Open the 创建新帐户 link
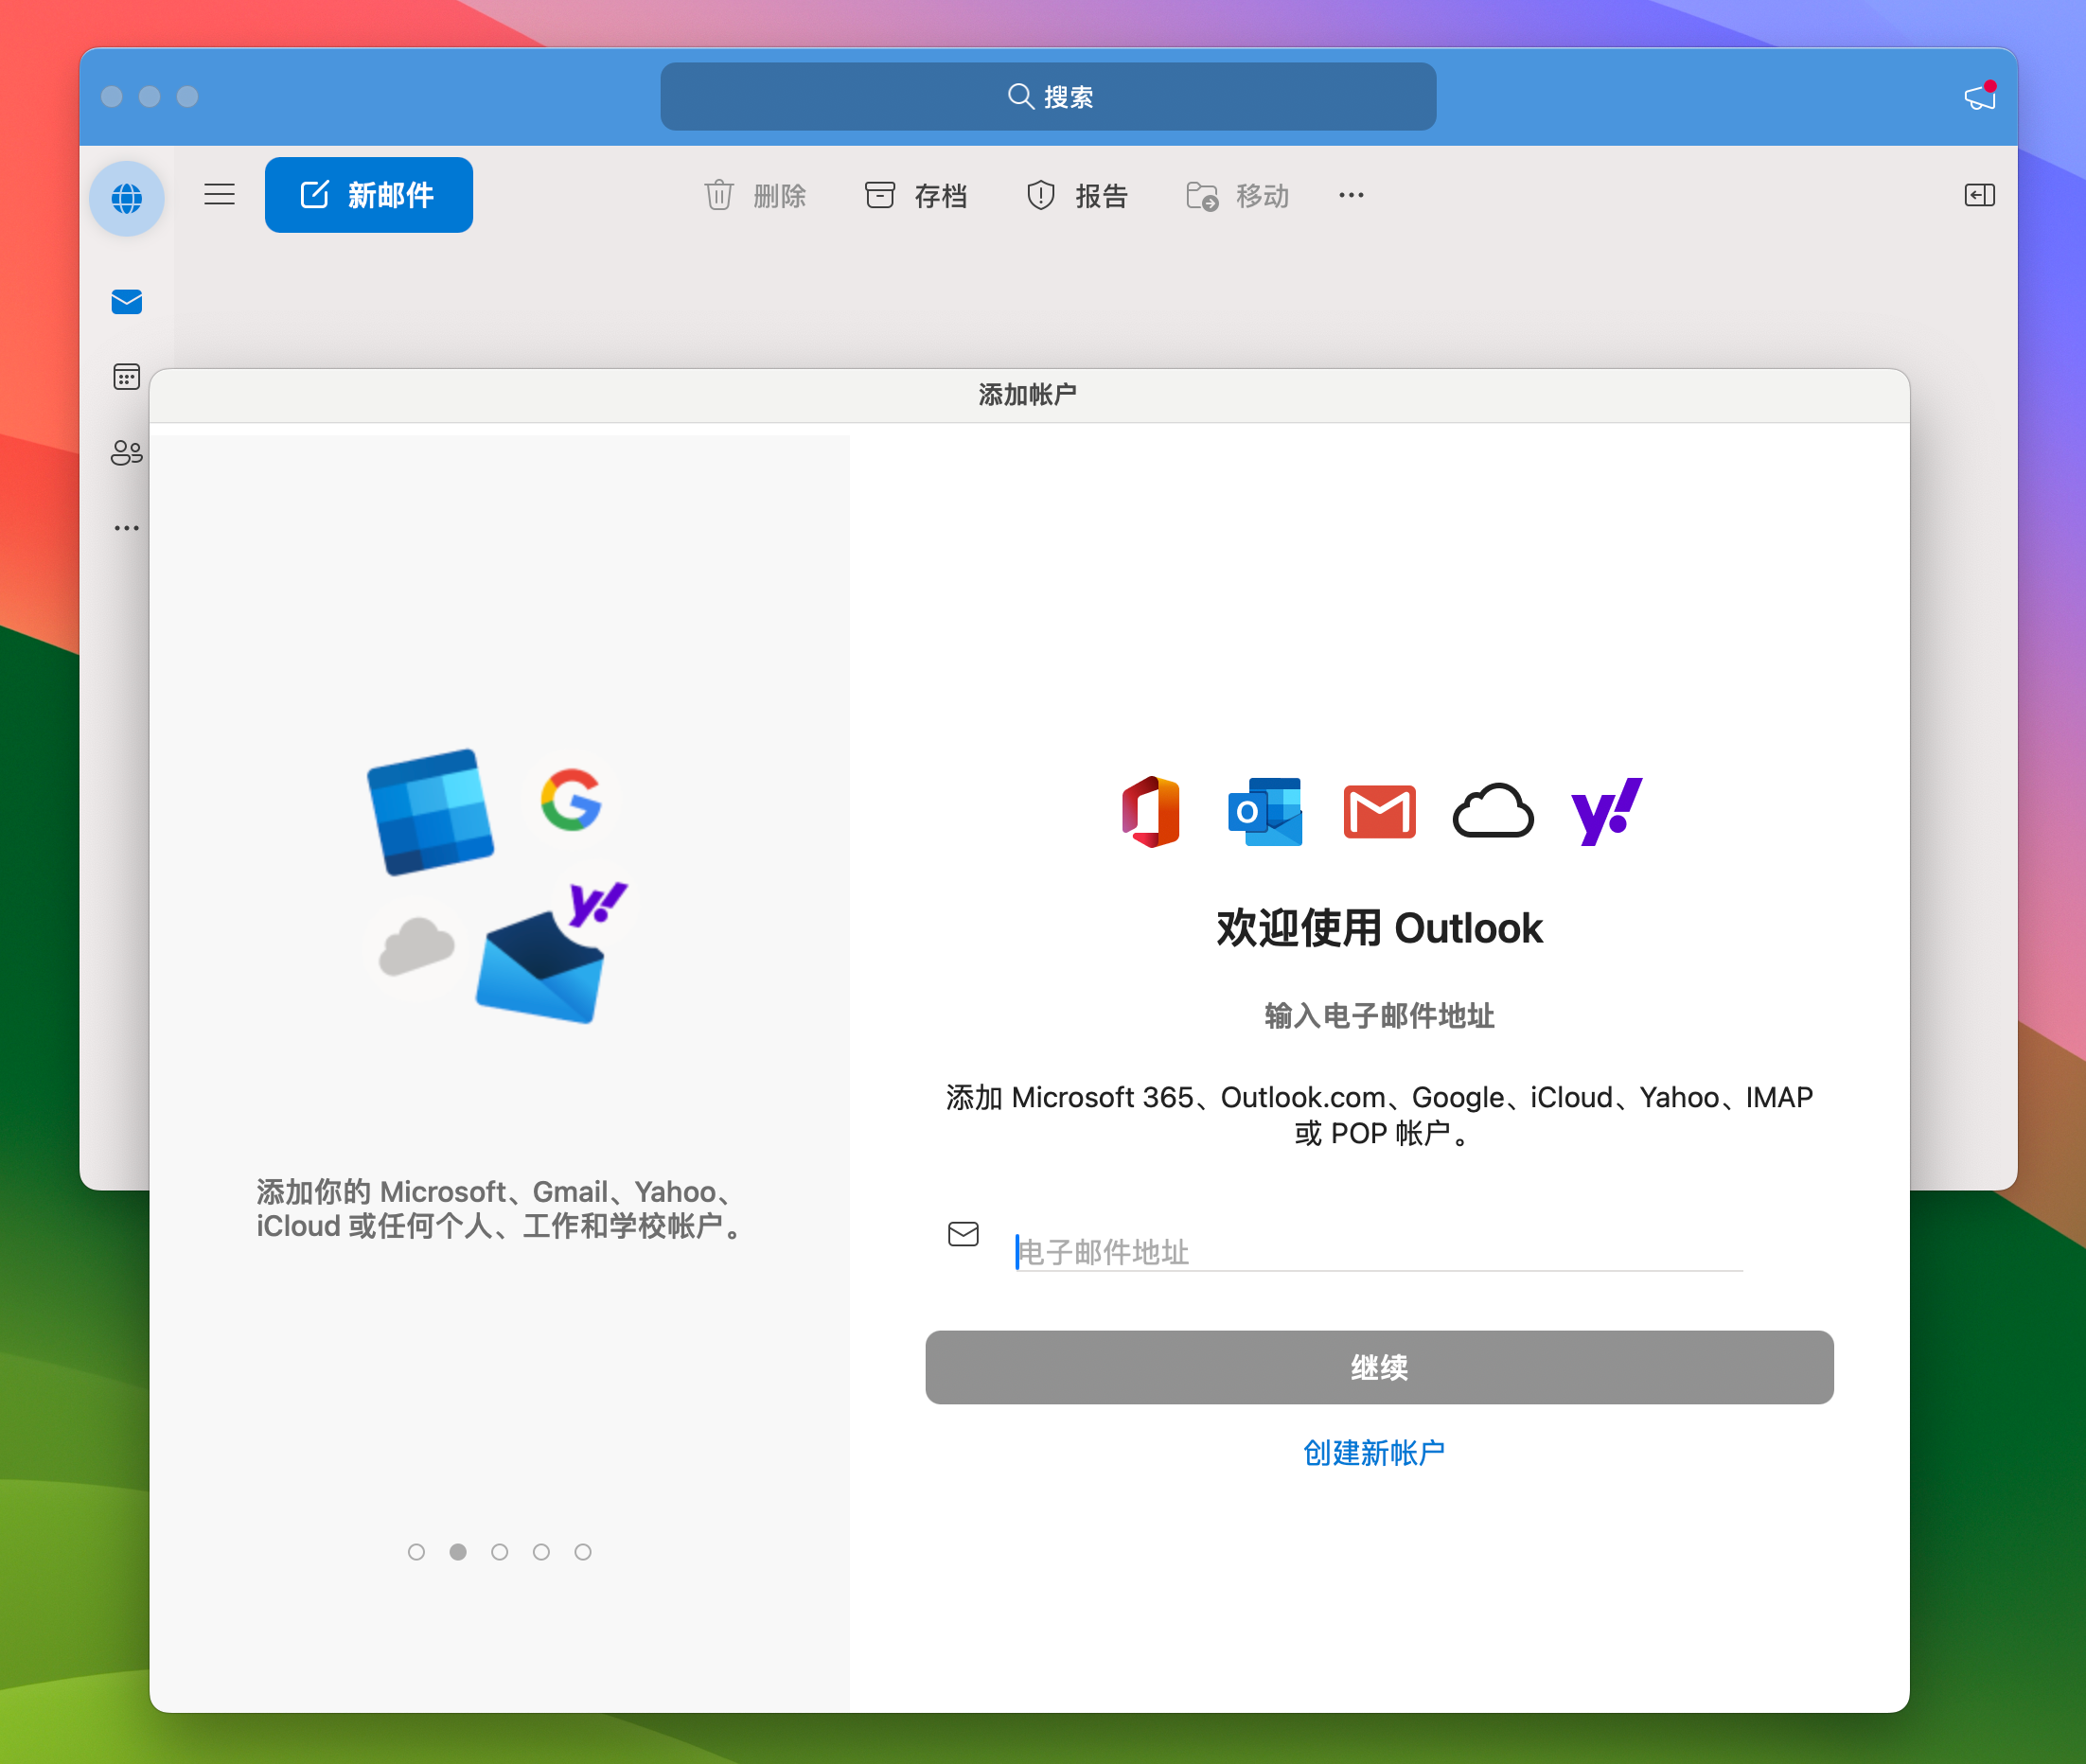 point(1374,1452)
